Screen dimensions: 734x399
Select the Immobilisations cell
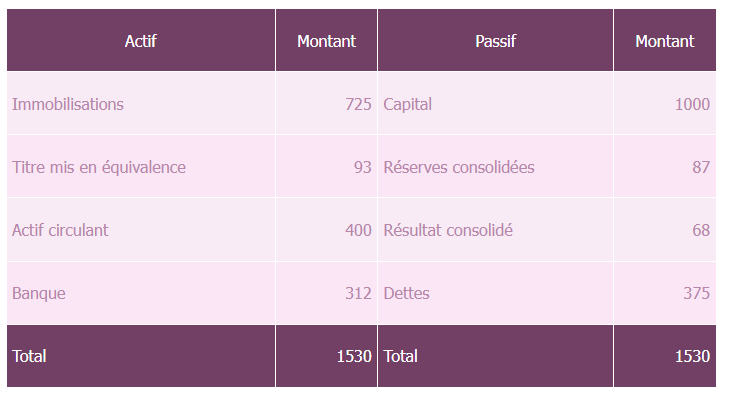(x=141, y=103)
